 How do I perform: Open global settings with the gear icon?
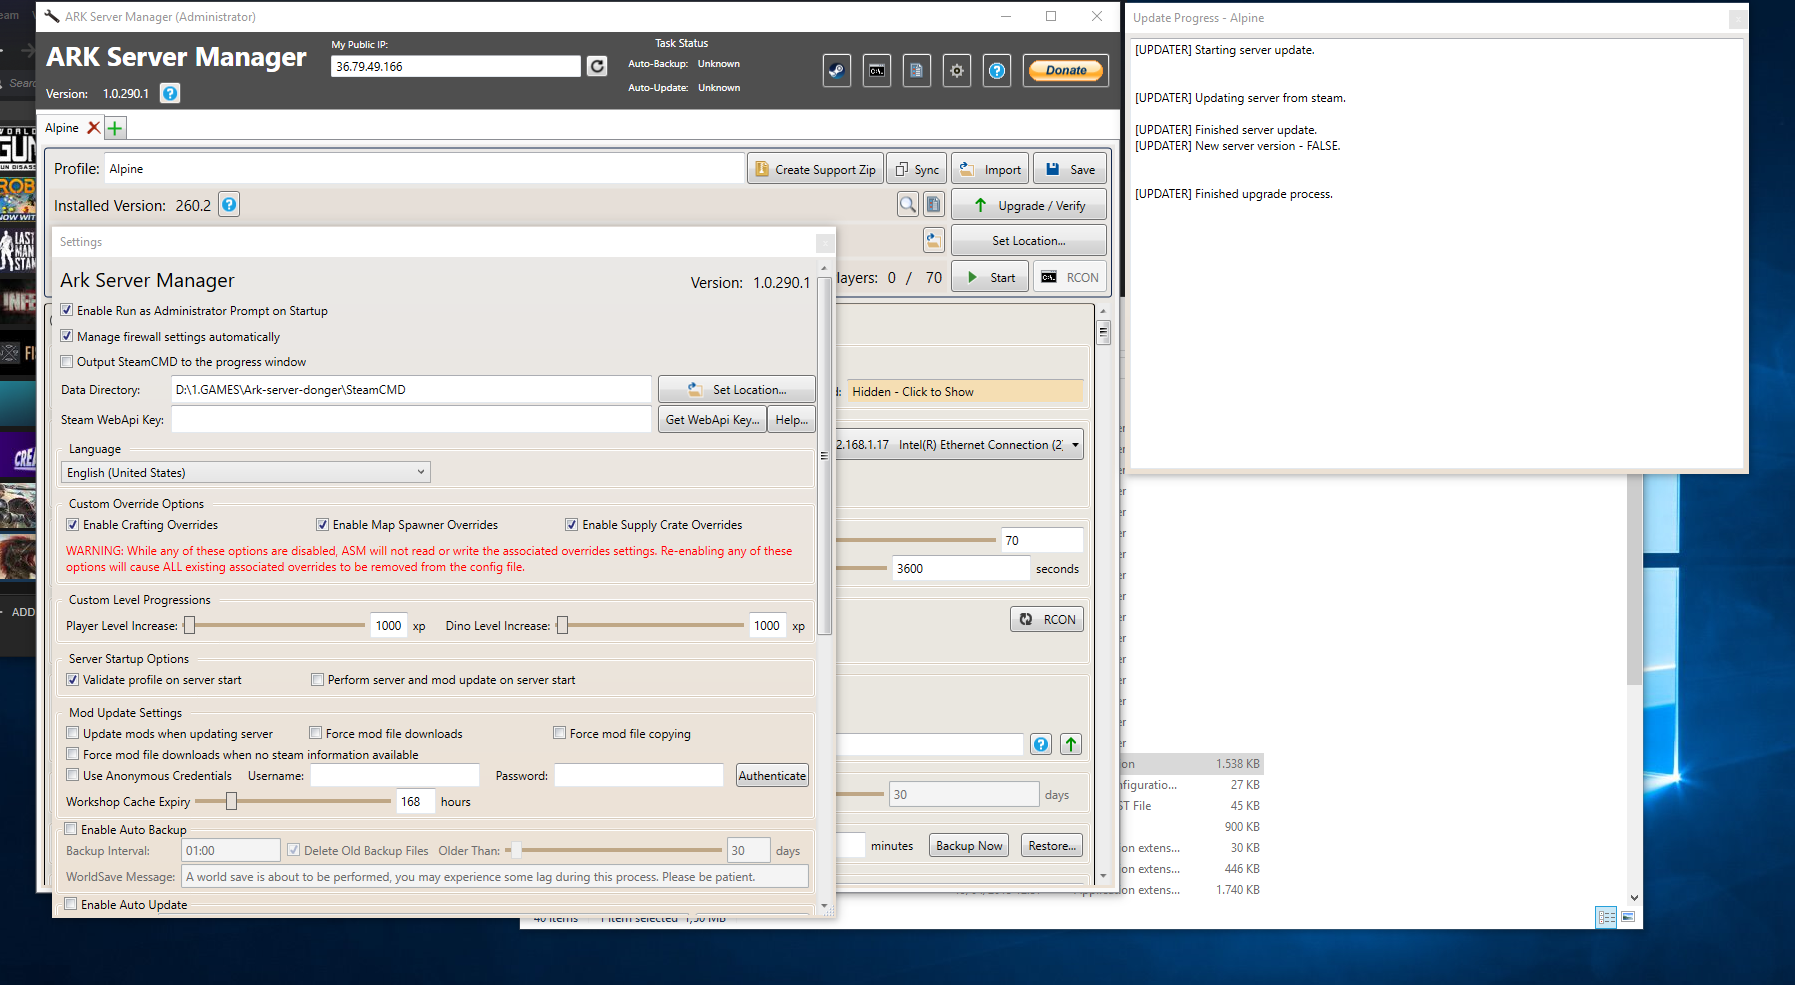[956, 70]
